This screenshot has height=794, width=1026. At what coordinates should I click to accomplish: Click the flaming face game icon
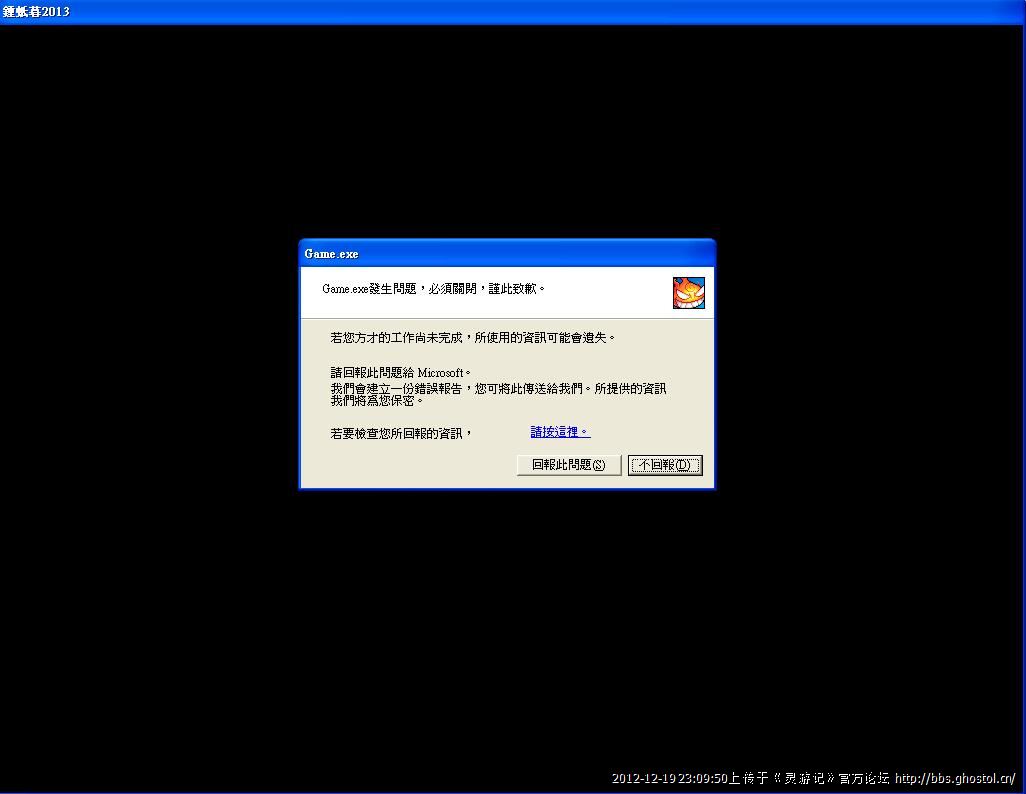(688, 293)
